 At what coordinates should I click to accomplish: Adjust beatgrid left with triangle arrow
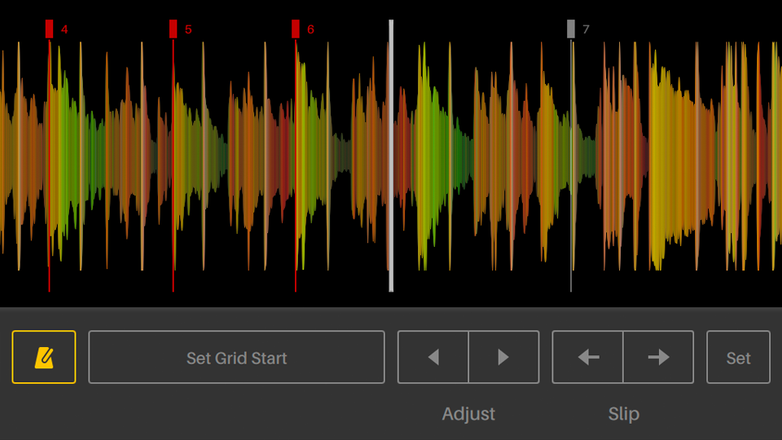[x=433, y=357]
